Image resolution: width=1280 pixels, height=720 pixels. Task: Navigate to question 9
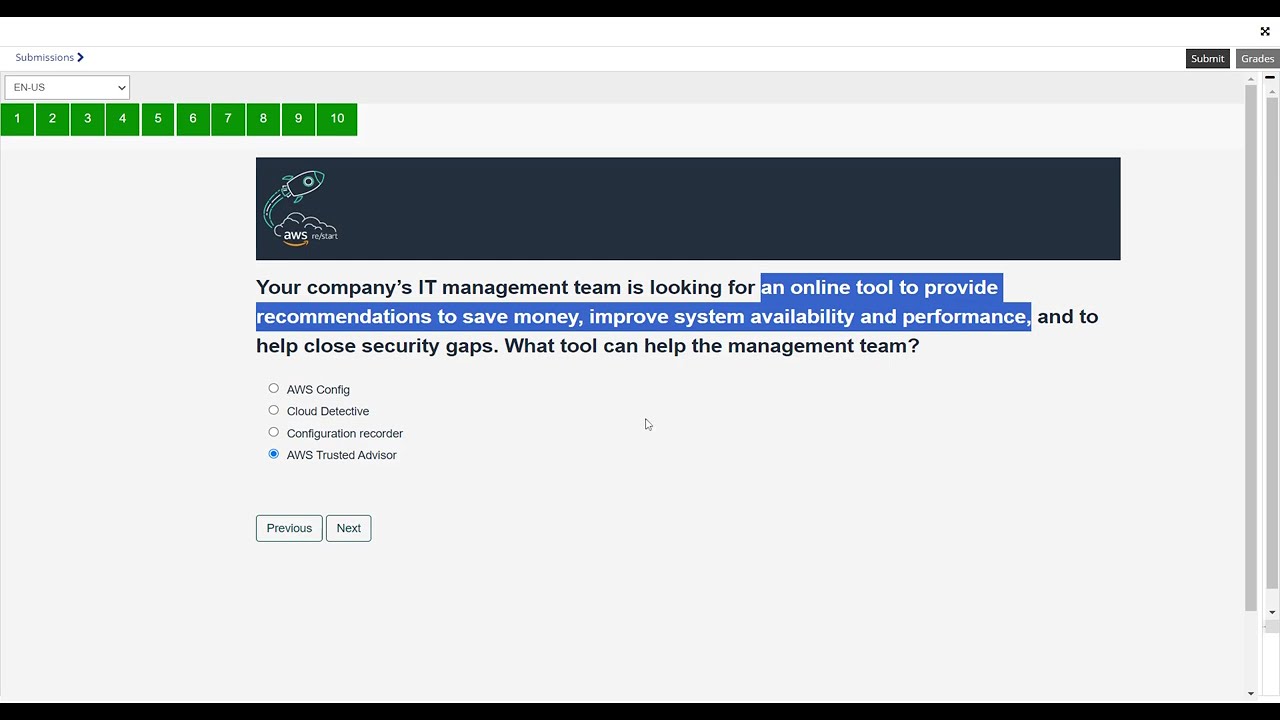(298, 119)
